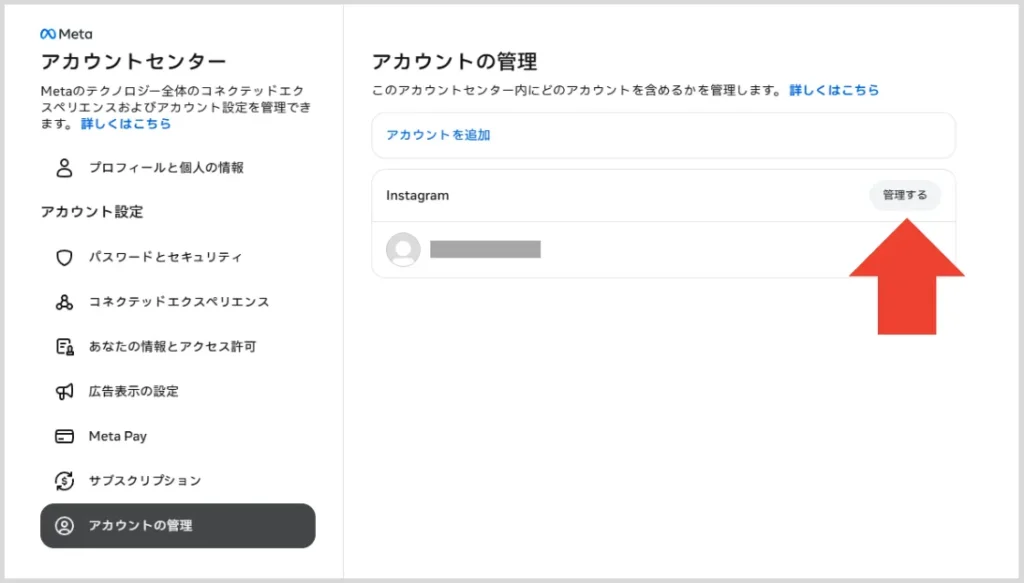Click the Instagram section label
1024x583 pixels.
point(417,195)
